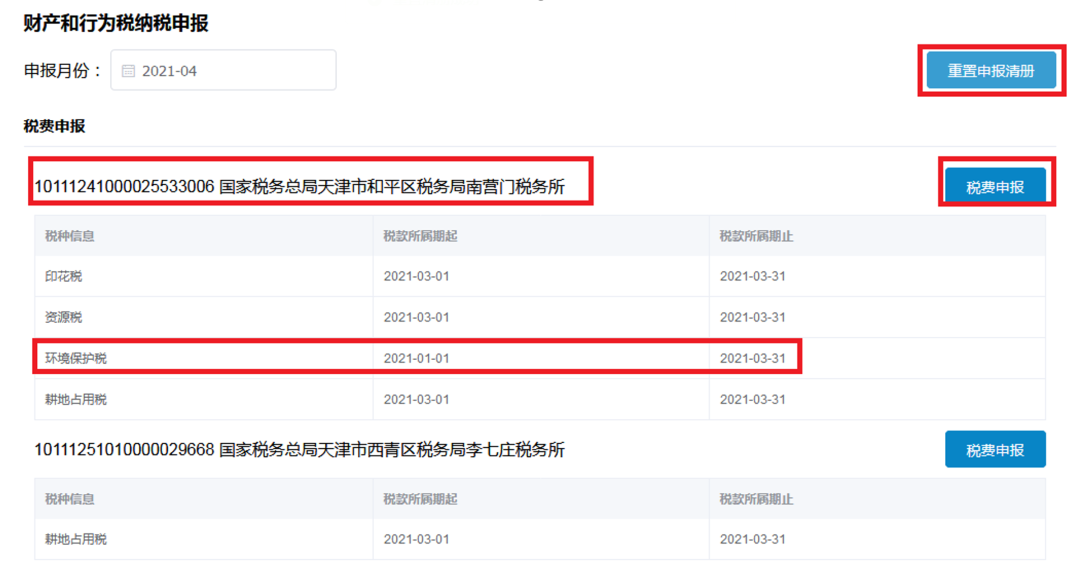The height and width of the screenshot is (577, 1080).
Task: Click 税费申报 button for 李七庄税务所
Action: [x=995, y=450]
